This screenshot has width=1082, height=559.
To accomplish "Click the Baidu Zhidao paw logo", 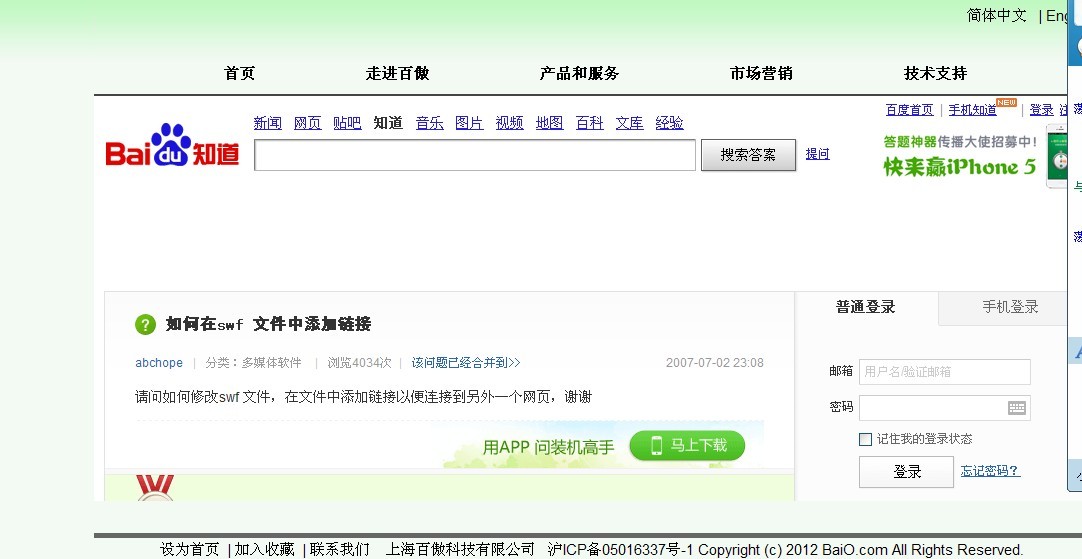I will (172, 146).
